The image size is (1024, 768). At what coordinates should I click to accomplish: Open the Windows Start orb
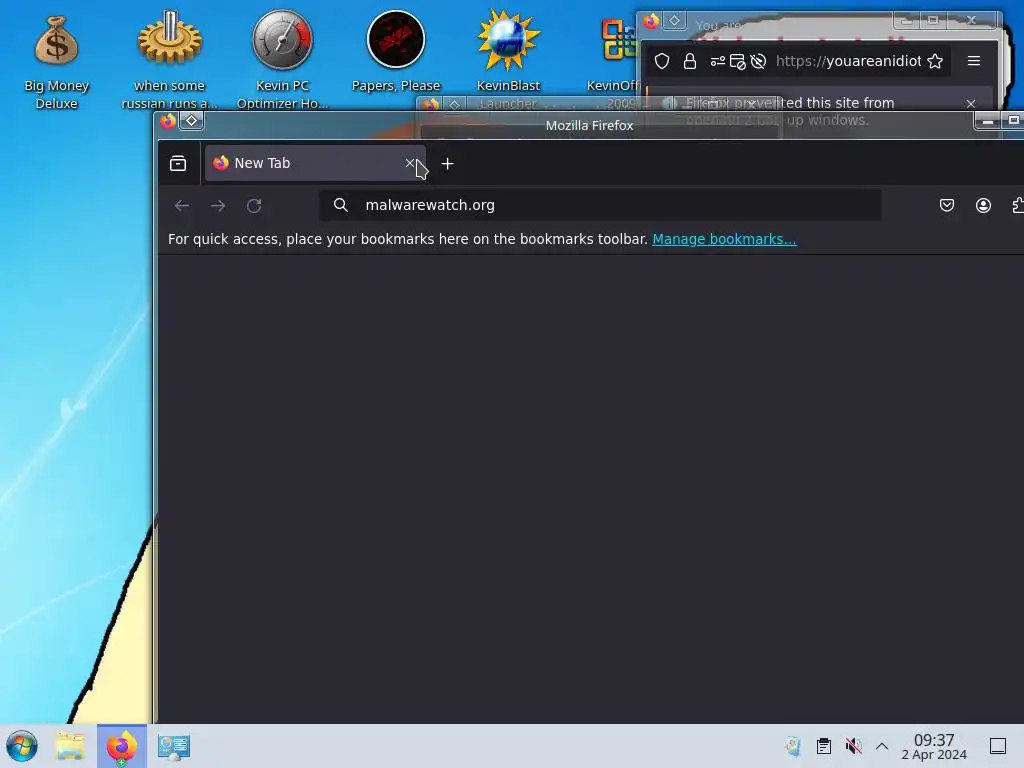click(x=22, y=746)
